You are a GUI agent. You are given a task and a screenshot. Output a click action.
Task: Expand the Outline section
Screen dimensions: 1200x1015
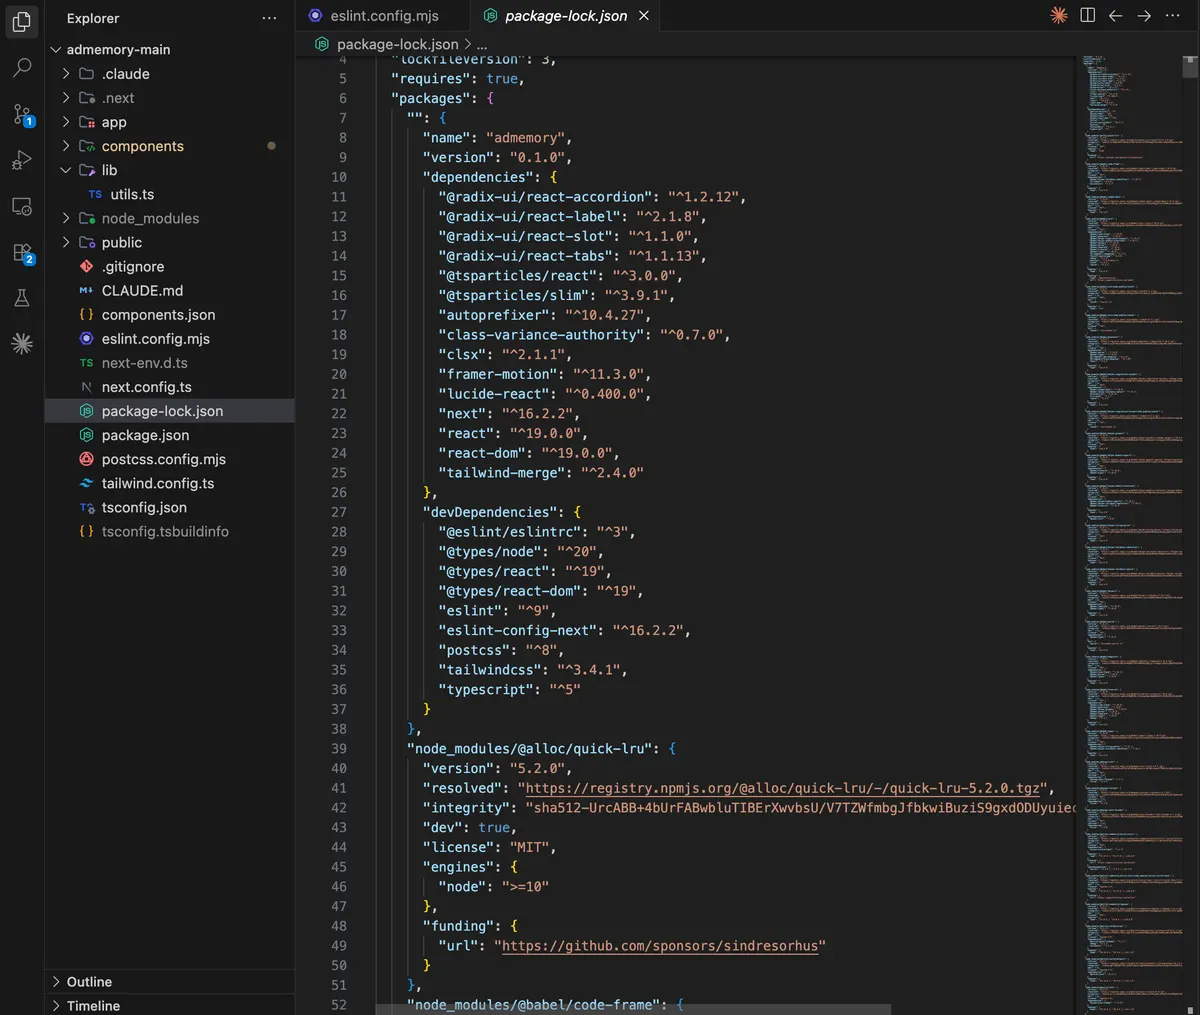pos(170,982)
